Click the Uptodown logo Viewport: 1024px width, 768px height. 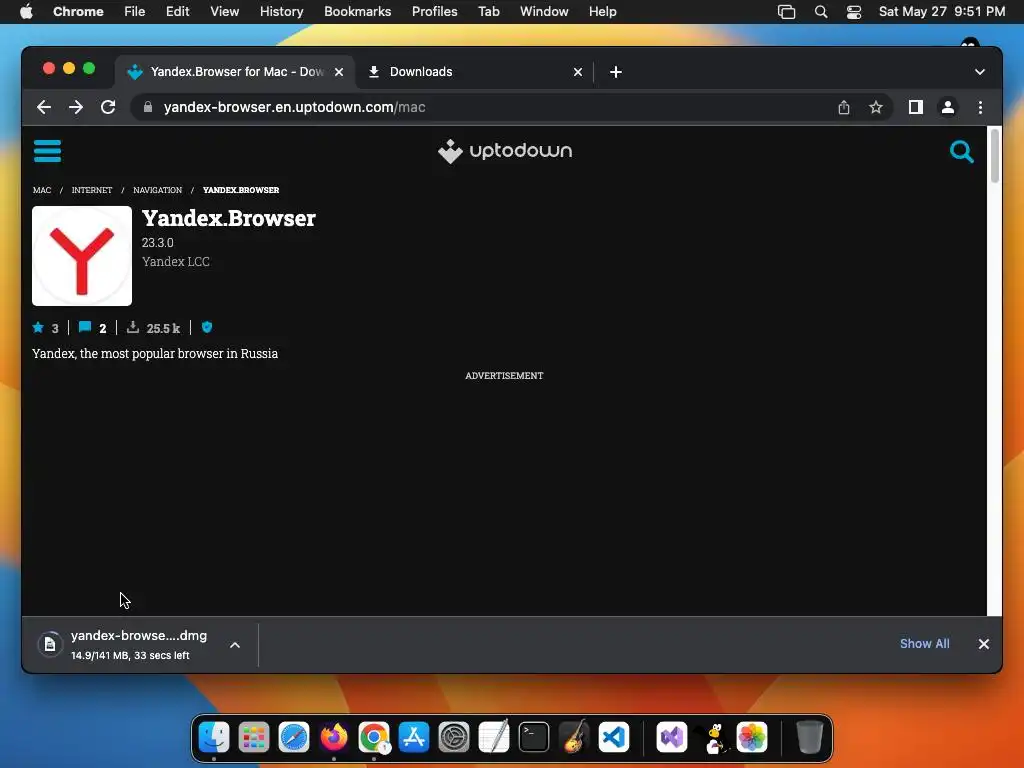tap(505, 151)
